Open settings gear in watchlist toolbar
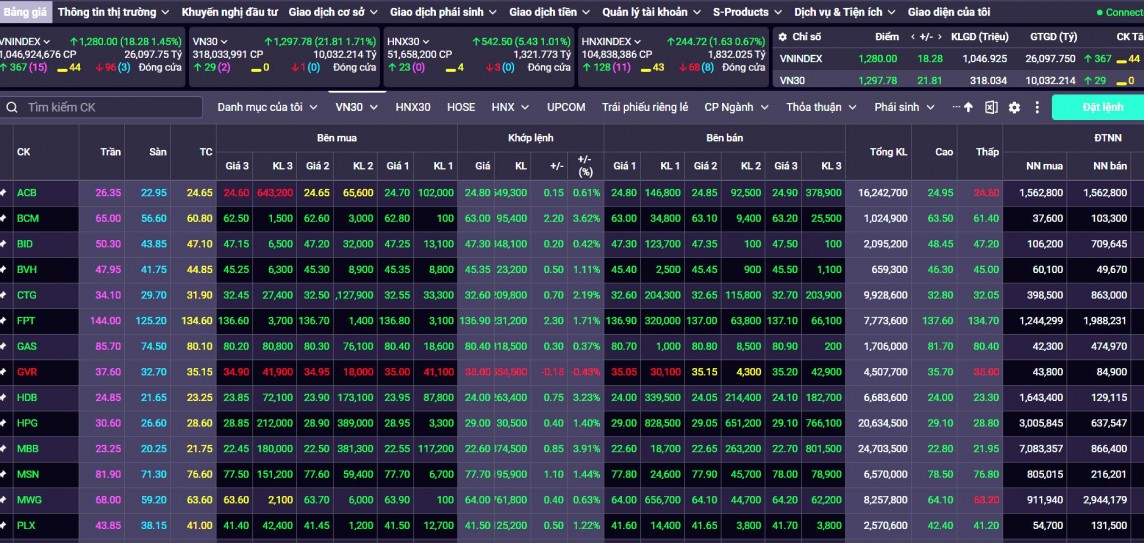This screenshot has height=543, width=1144. [x=1014, y=107]
